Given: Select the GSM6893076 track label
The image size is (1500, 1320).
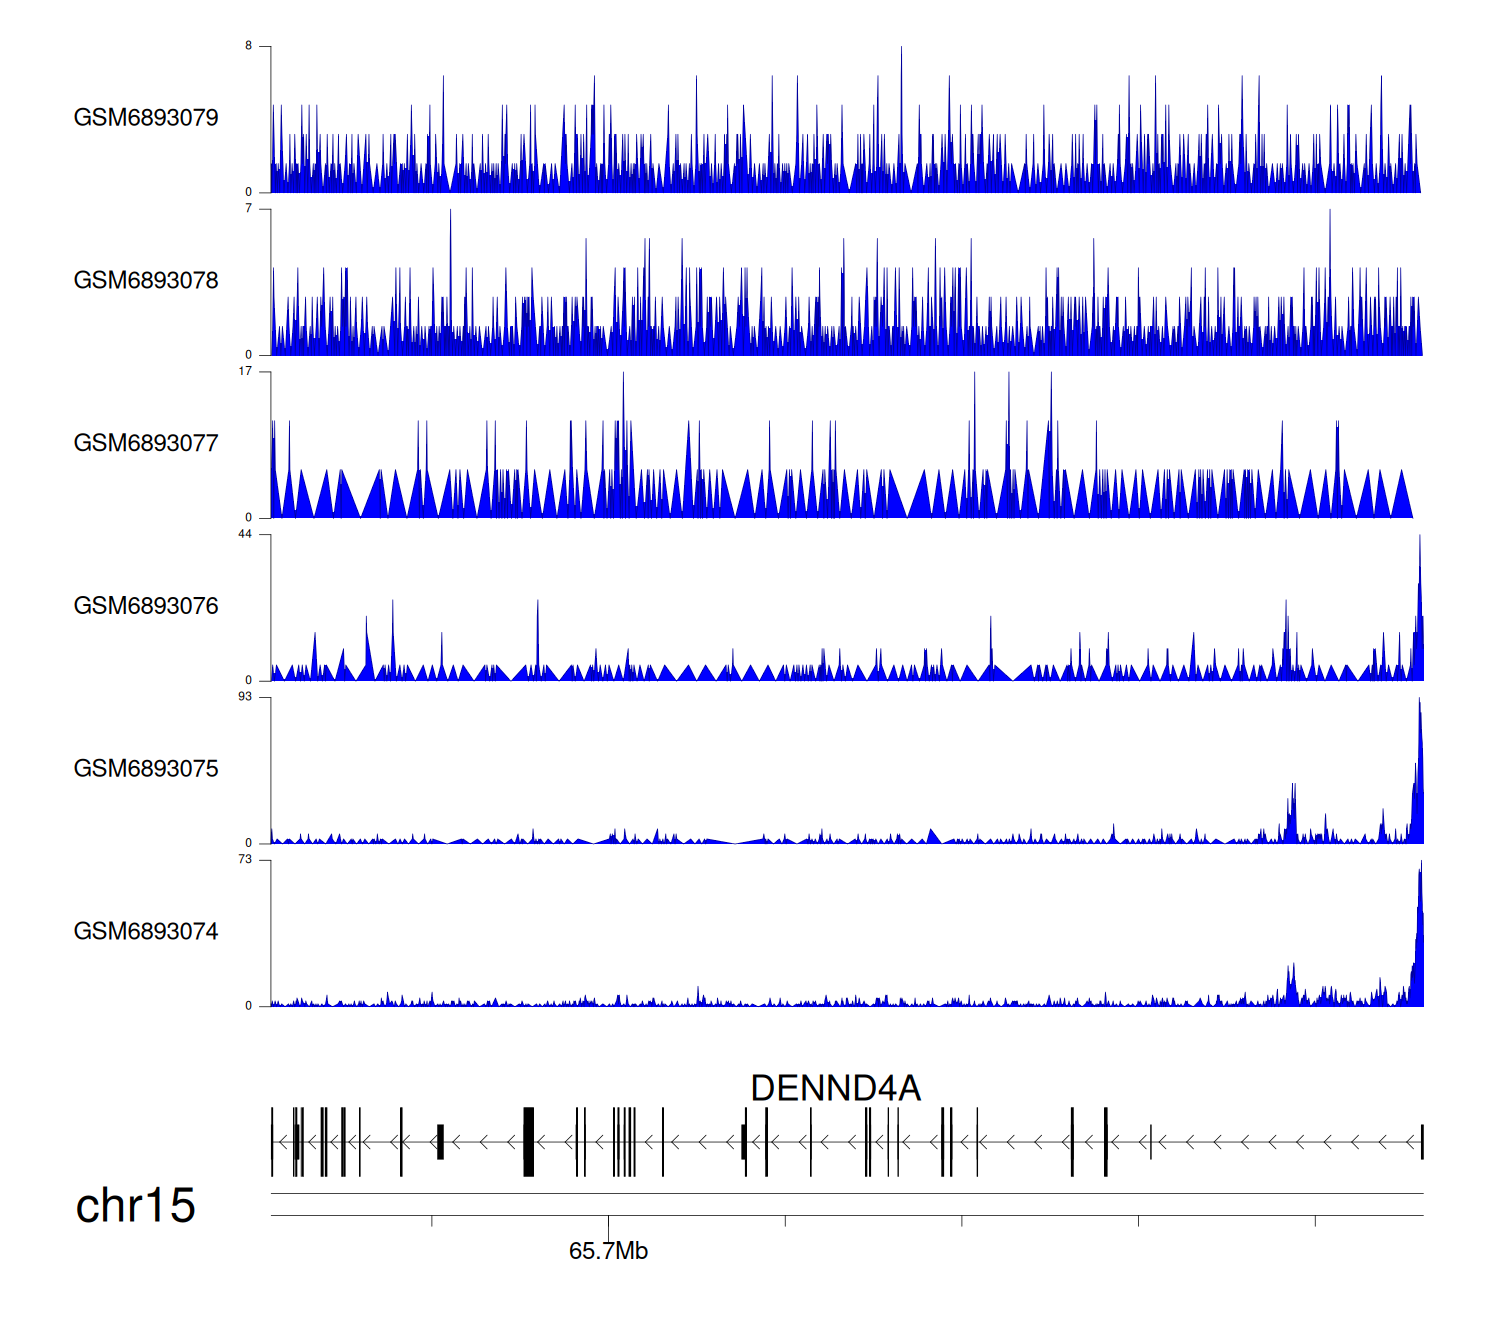Looking at the screenshot, I should 146,607.
